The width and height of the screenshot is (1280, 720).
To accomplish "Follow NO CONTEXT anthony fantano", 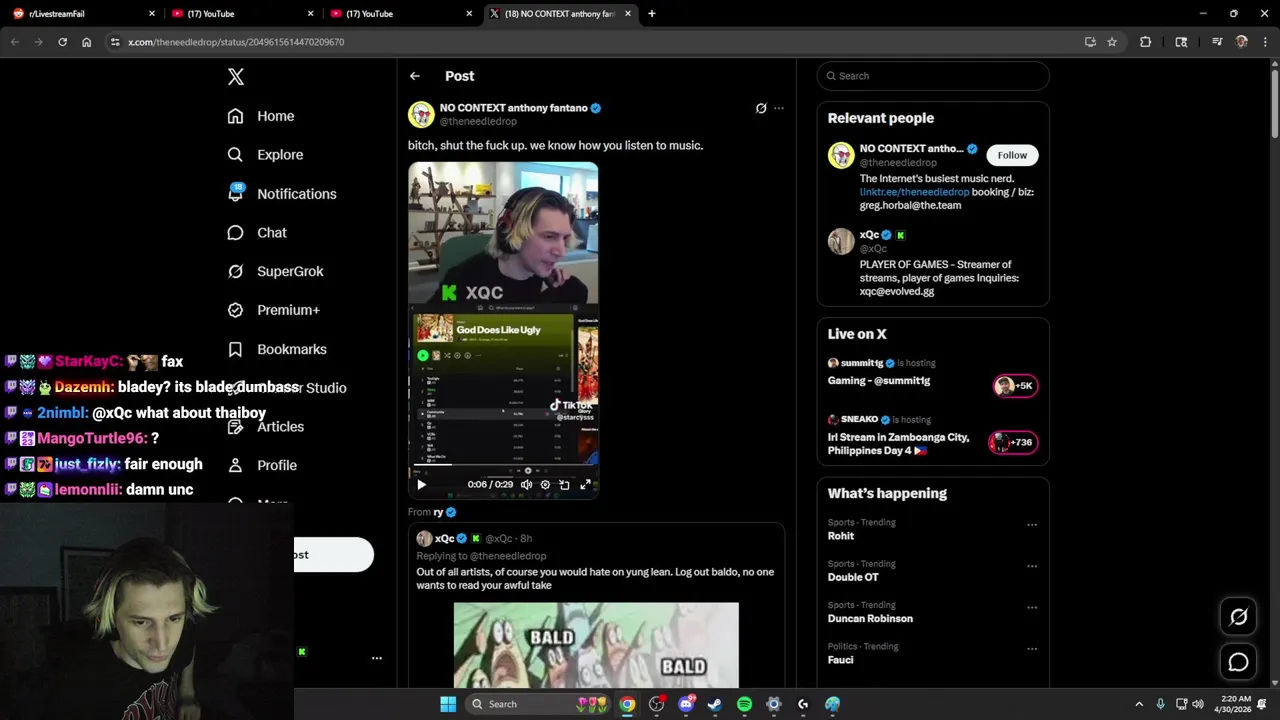I will 1012,155.
